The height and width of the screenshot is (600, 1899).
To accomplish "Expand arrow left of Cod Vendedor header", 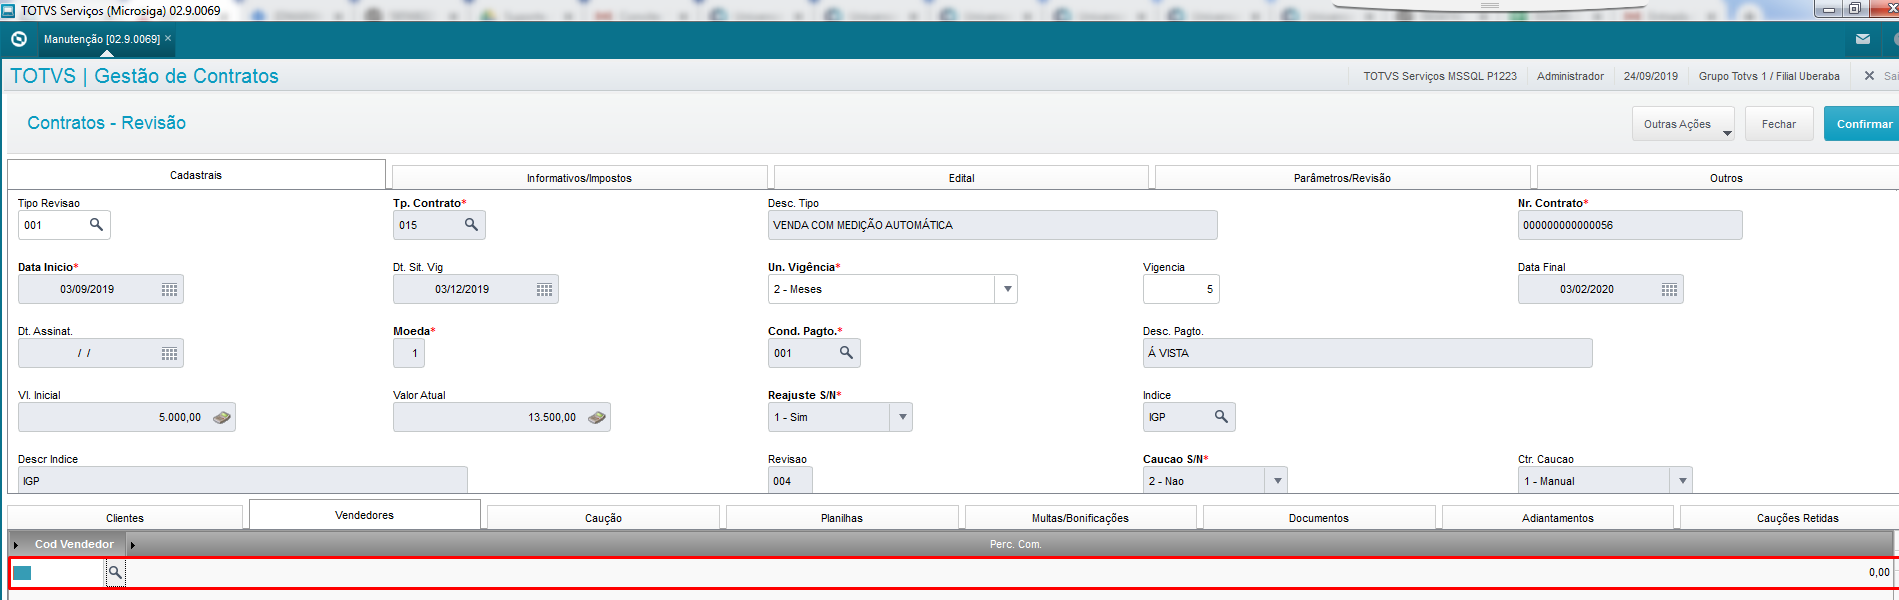I will pyautogui.click(x=16, y=545).
